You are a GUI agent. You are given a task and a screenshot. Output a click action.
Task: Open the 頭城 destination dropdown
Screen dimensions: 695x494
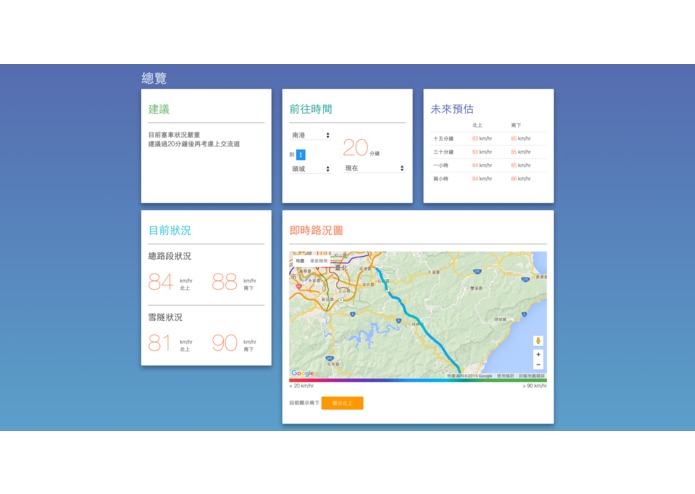point(310,169)
